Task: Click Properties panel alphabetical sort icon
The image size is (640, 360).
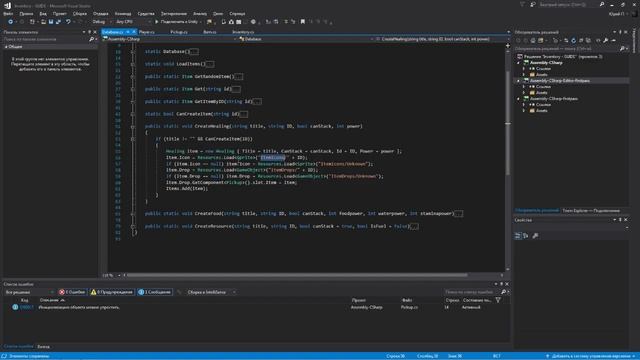Action: pyautogui.click(x=526, y=236)
